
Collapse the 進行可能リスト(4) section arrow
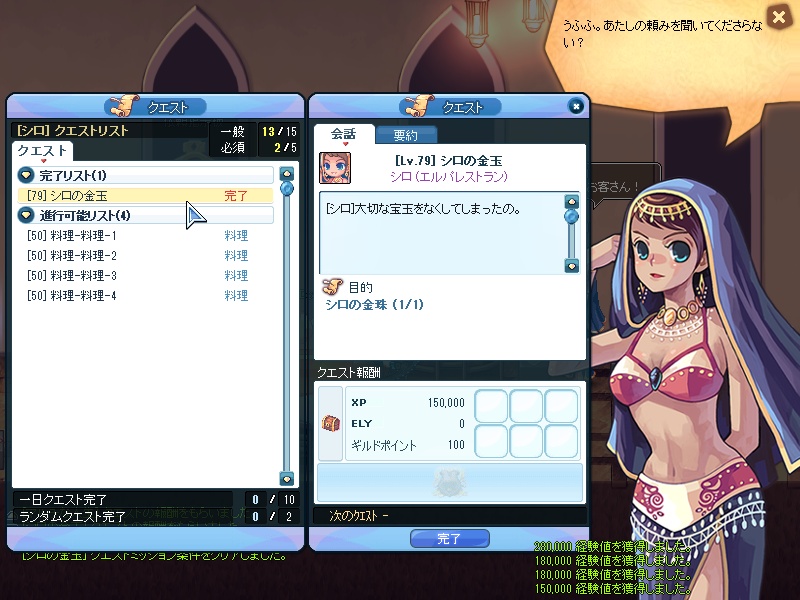(x=26, y=215)
